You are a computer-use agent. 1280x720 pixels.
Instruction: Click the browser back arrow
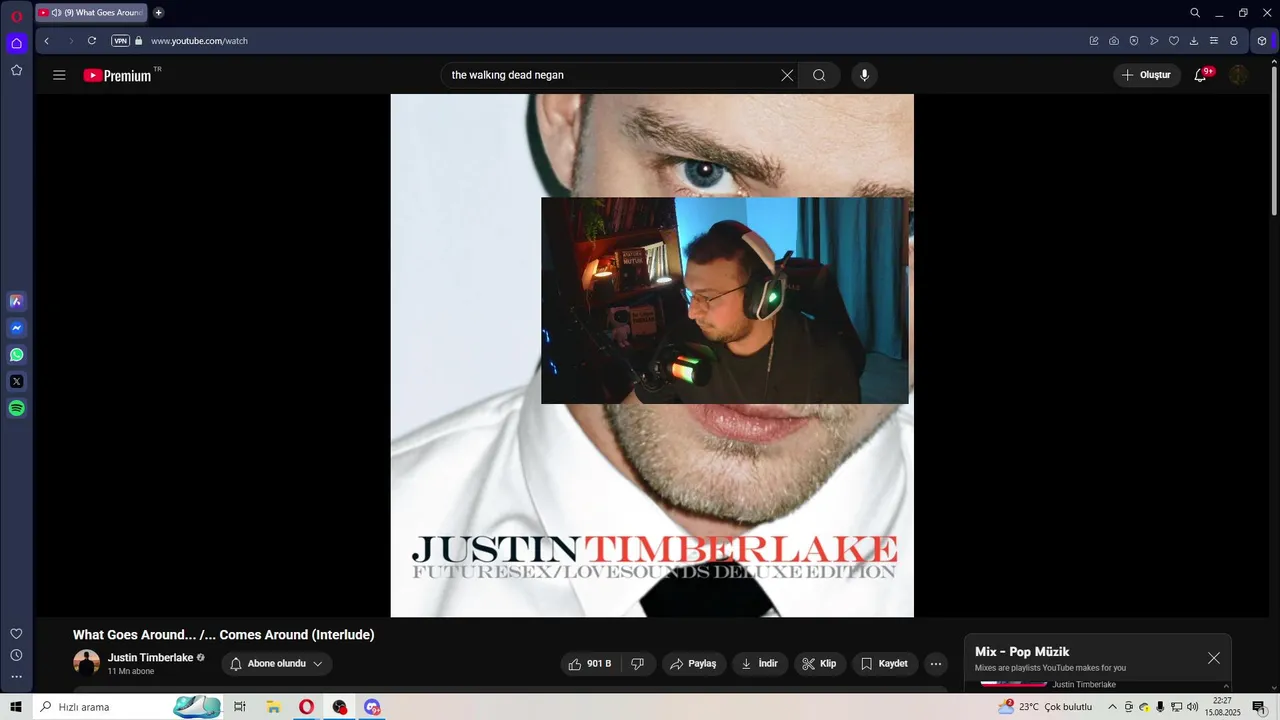[46, 41]
